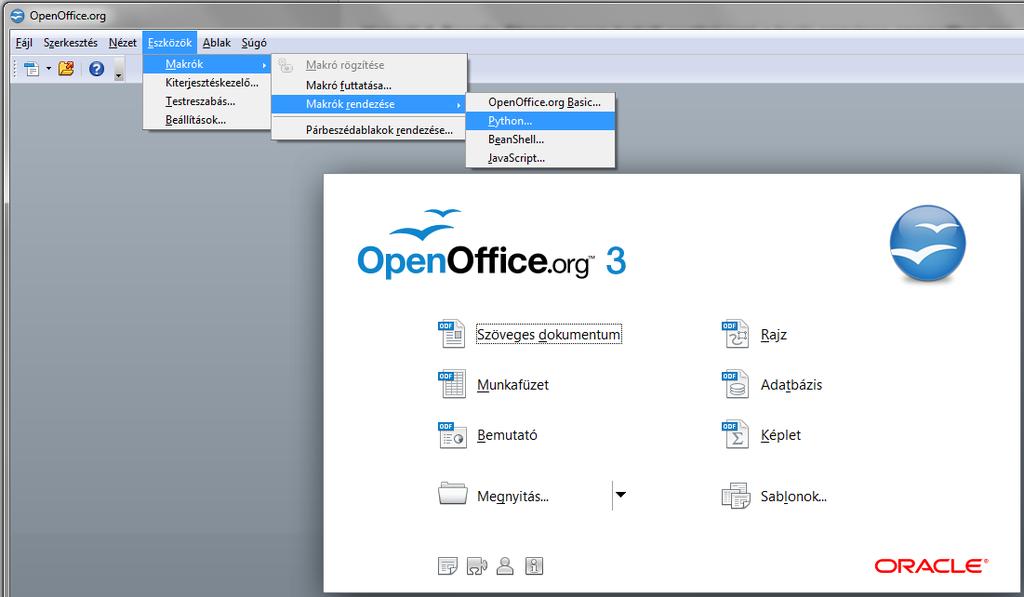Screen dimensions: 1024x597
Task: Click the OpenOffice.org title bar icon
Action: 18,16
